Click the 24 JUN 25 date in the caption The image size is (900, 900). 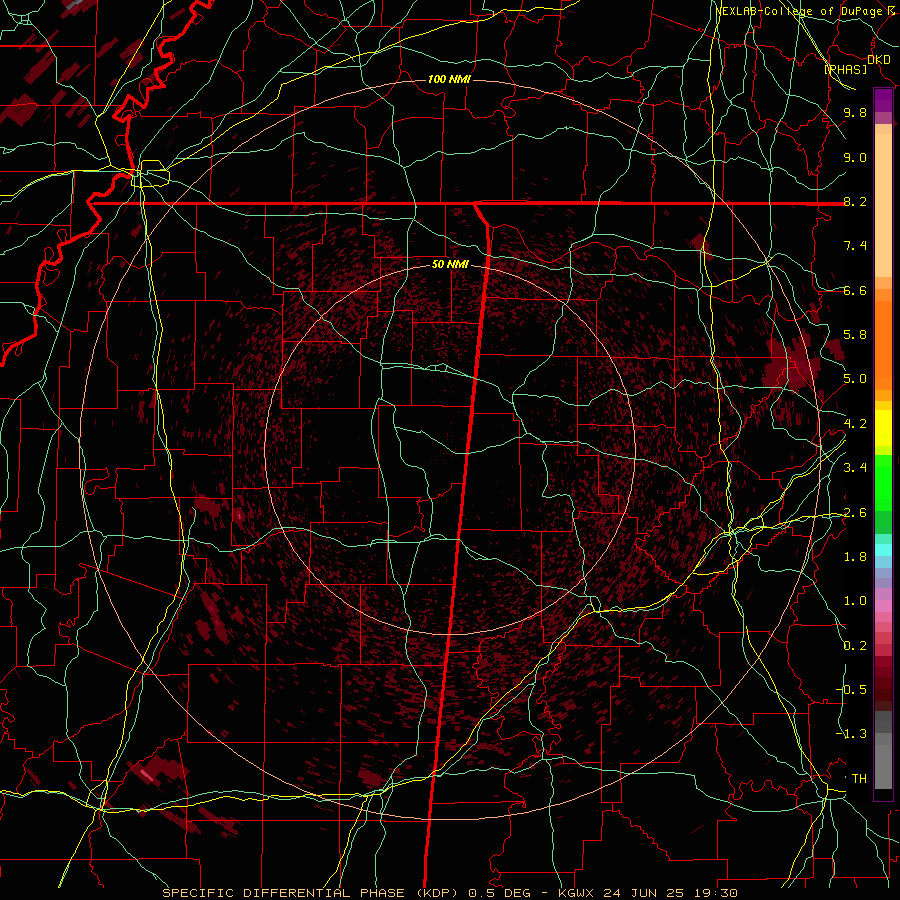[x=642, y=893]
